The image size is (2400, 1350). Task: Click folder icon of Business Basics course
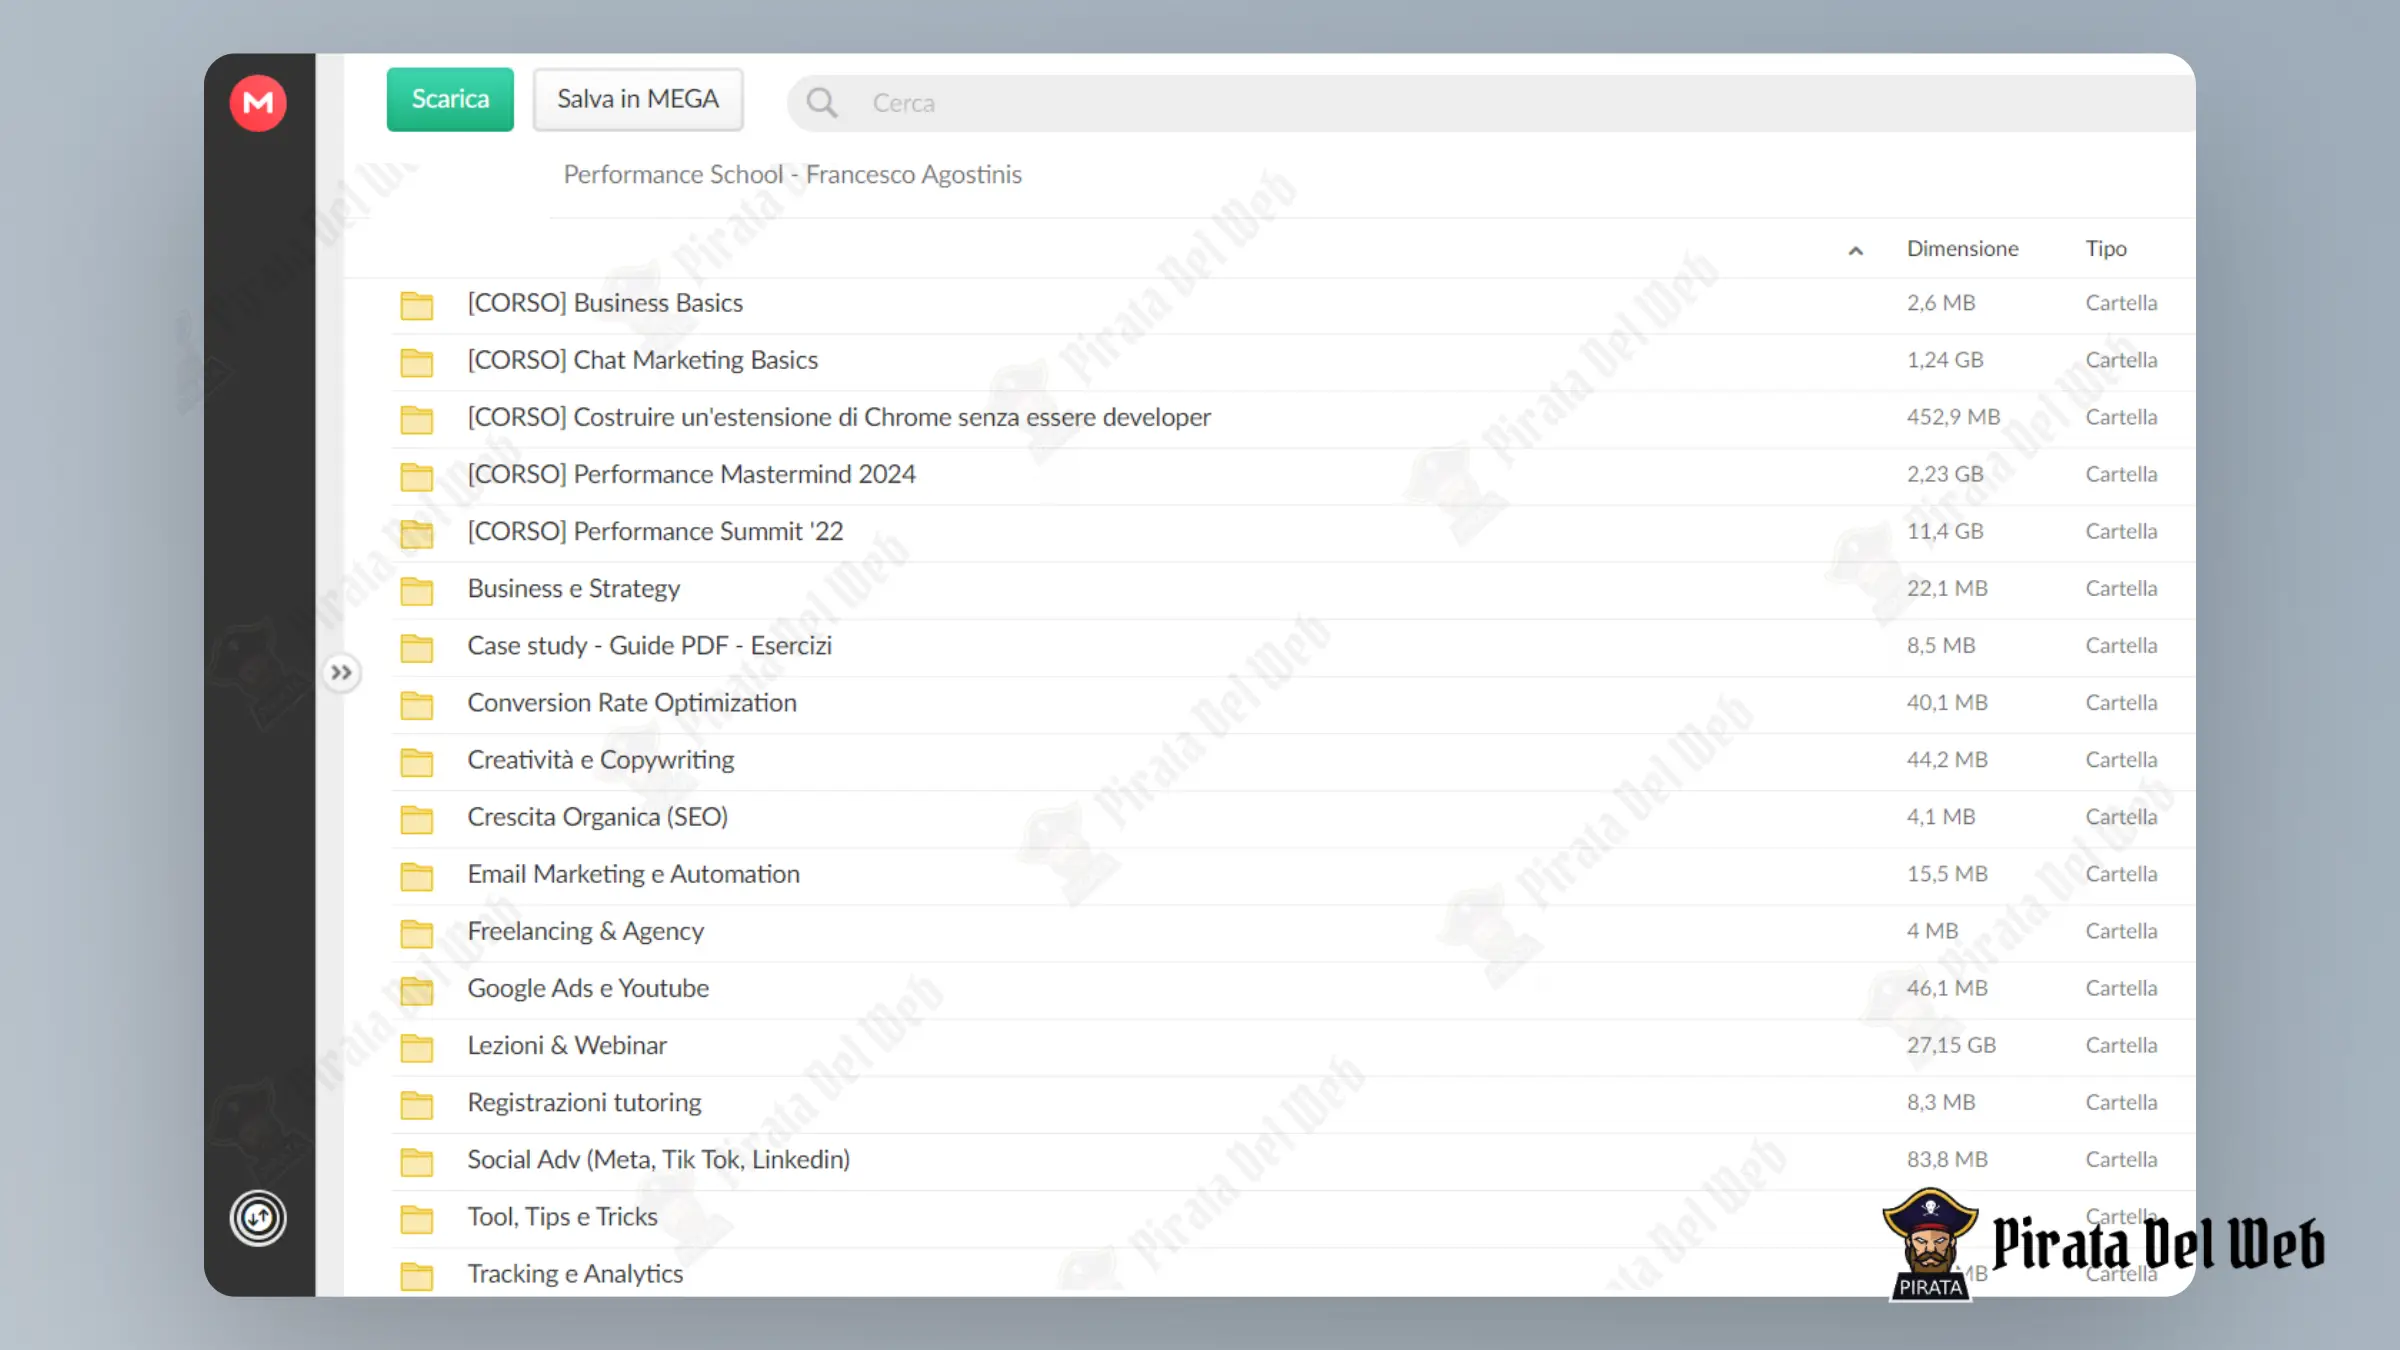coord(417,305)
